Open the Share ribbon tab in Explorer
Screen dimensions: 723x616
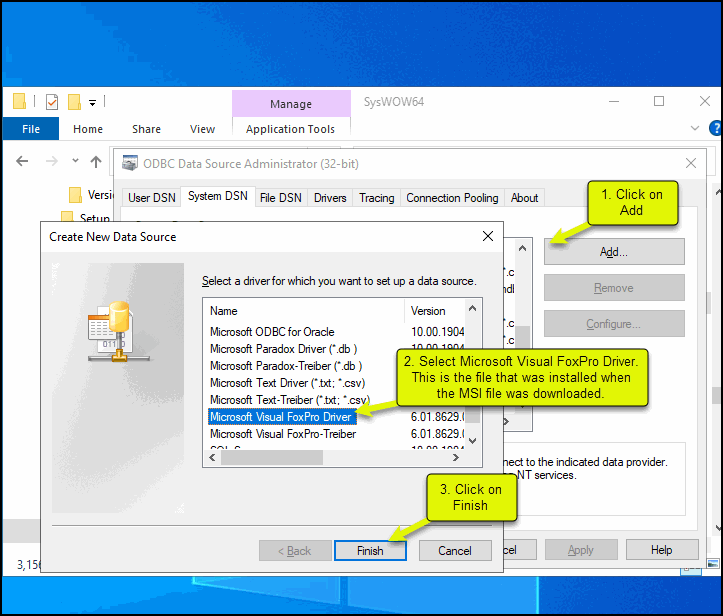[x=147, y=129]
